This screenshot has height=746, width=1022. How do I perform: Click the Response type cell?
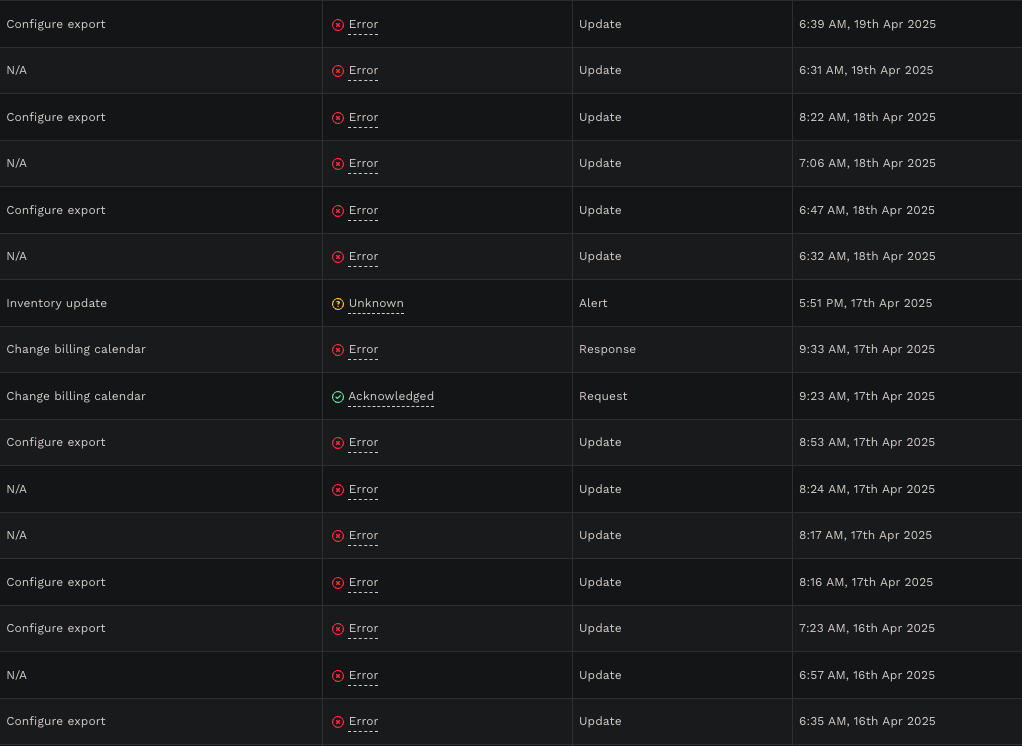click(682, 349)
